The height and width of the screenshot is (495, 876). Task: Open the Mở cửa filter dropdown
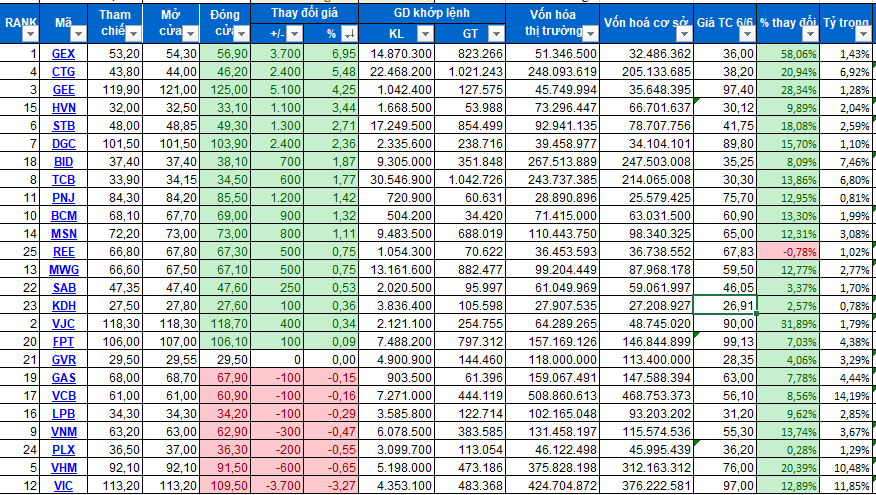(x=190, y=35)
